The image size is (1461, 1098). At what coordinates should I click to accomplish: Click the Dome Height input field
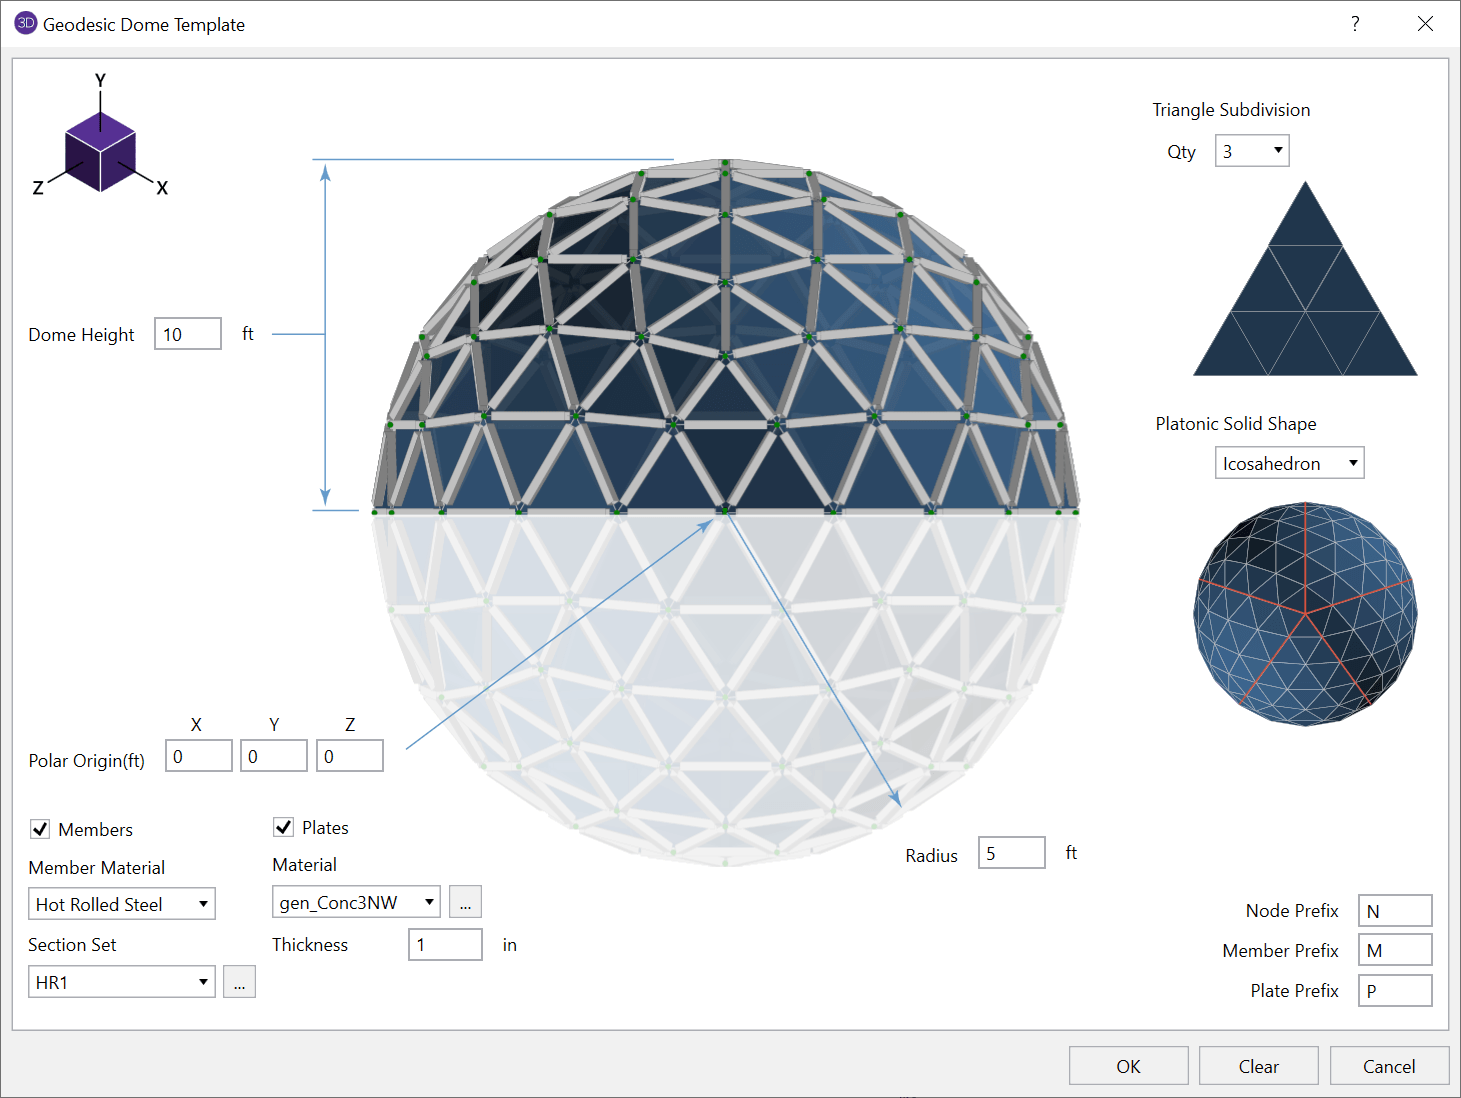tap(187, 333)
